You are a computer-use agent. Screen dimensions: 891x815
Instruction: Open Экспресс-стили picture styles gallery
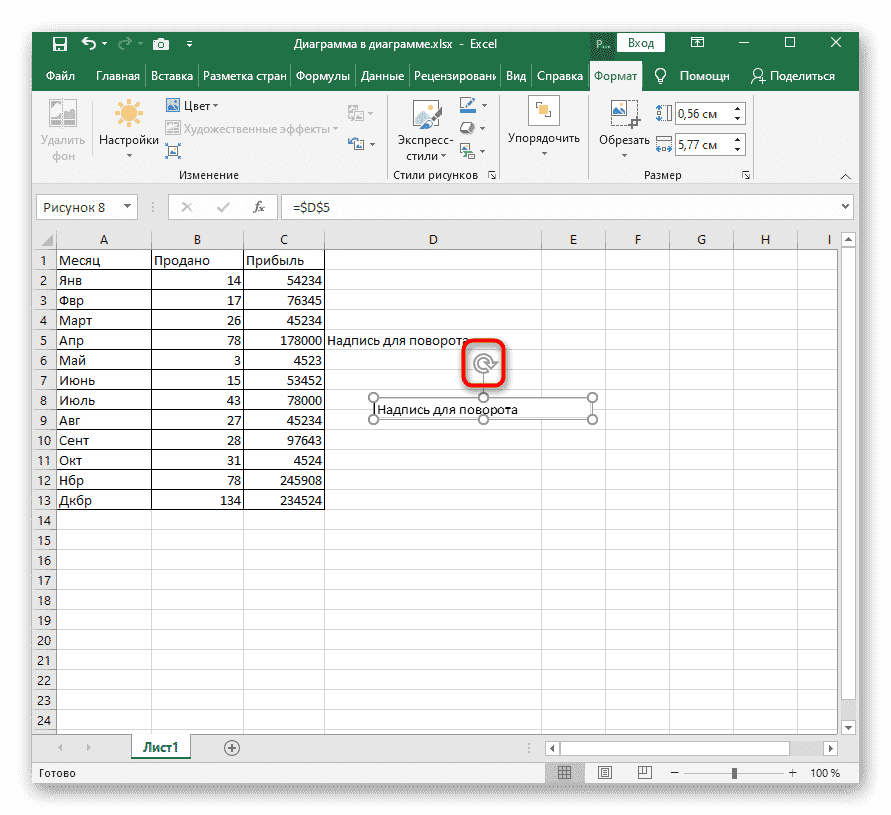point(425,130)
